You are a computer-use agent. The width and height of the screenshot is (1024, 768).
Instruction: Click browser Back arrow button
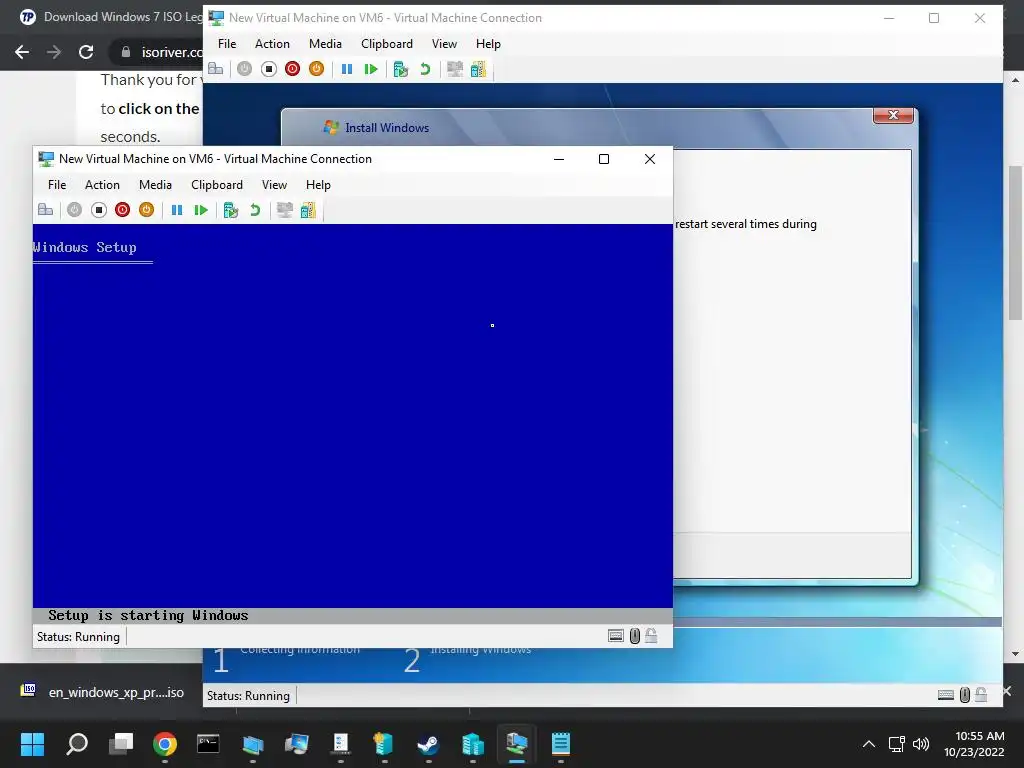click(x=22, y=52)
